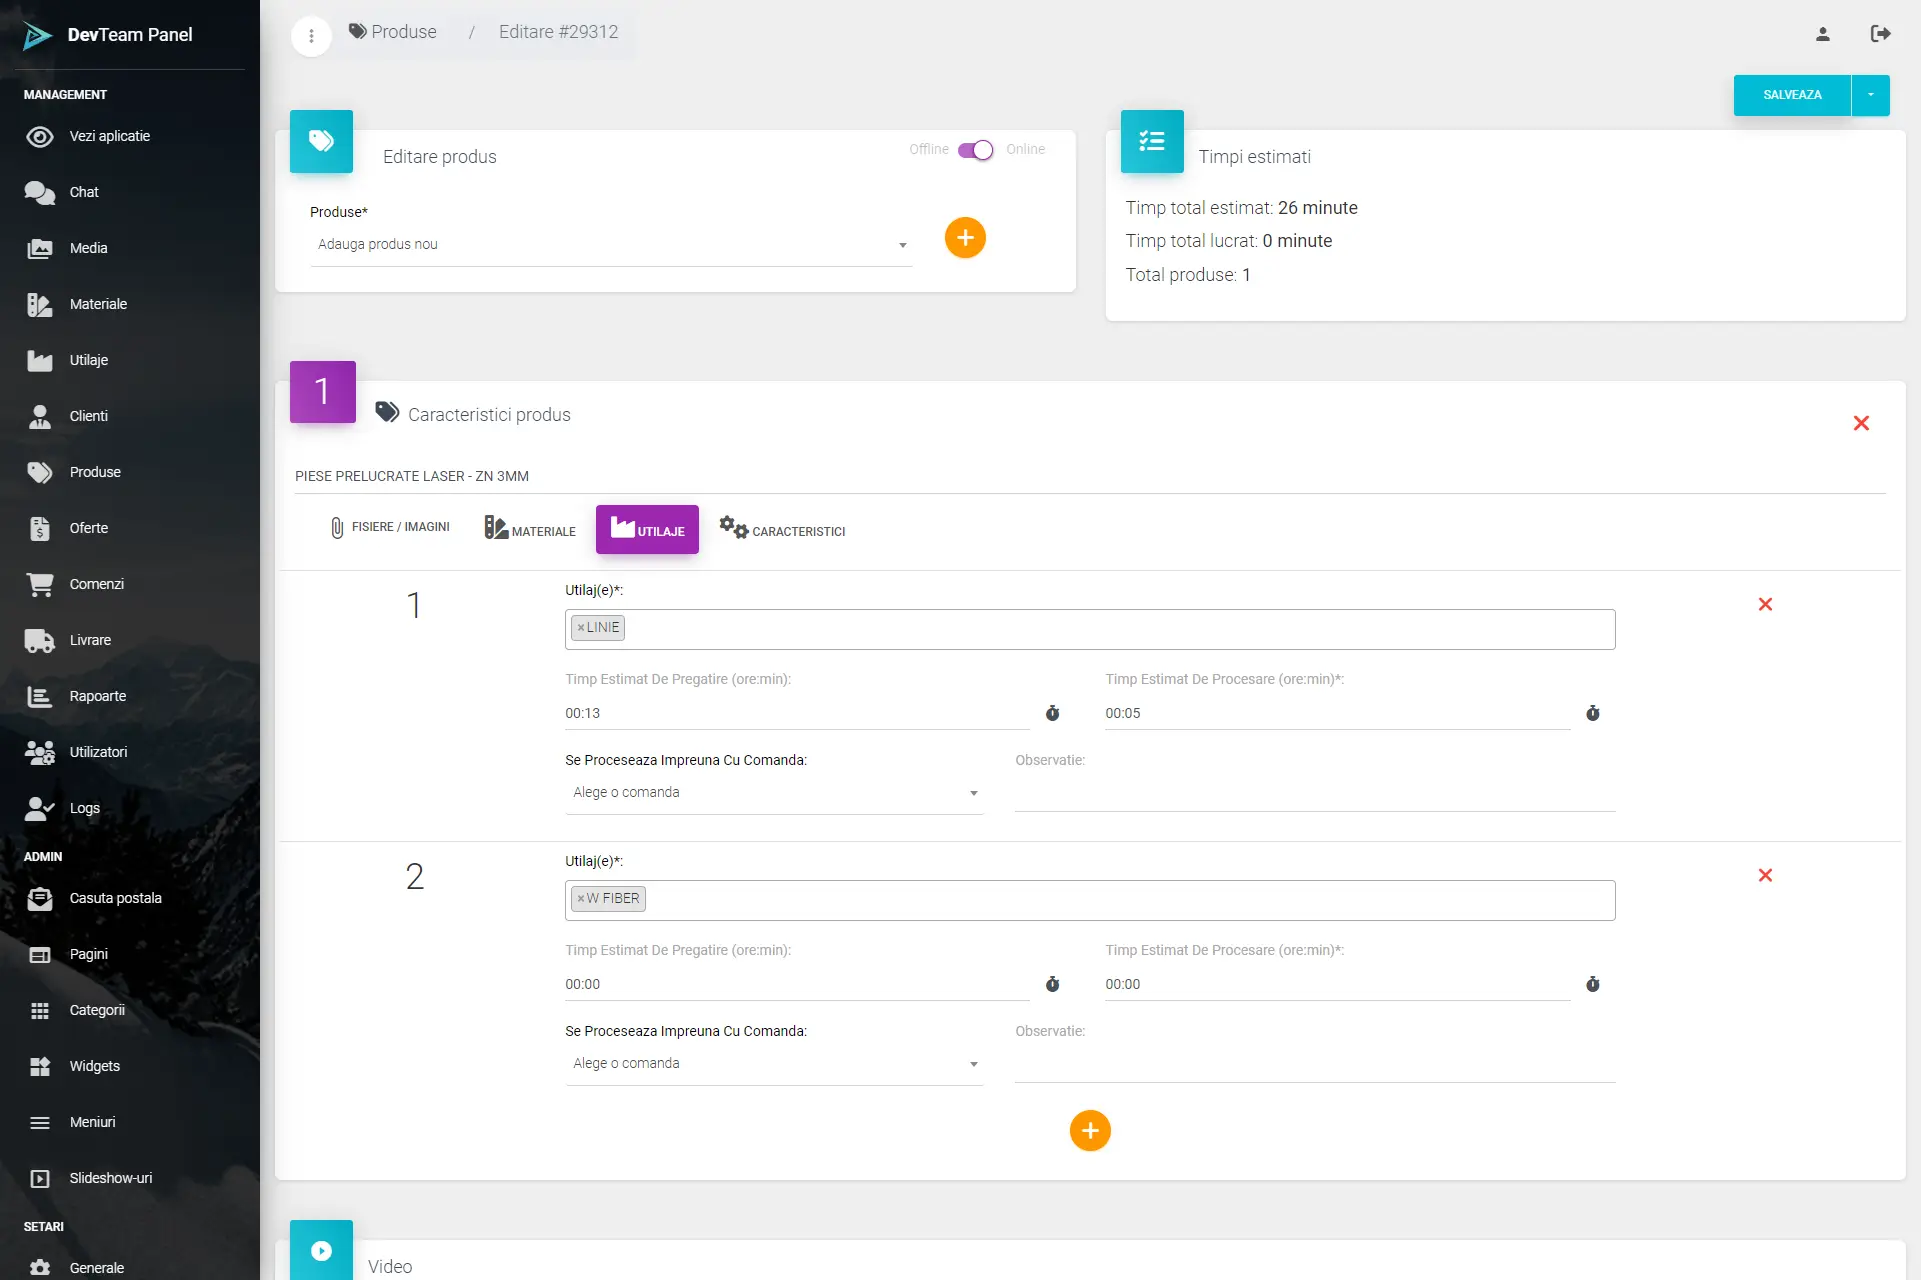The image size is (1921, 1280).
Task: Switch to the MATERIALE tab
Action: tap(530, 529)
